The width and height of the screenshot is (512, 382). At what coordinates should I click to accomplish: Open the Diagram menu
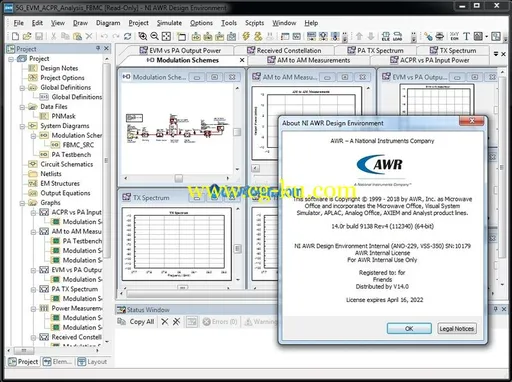click(x=108, y=23)
